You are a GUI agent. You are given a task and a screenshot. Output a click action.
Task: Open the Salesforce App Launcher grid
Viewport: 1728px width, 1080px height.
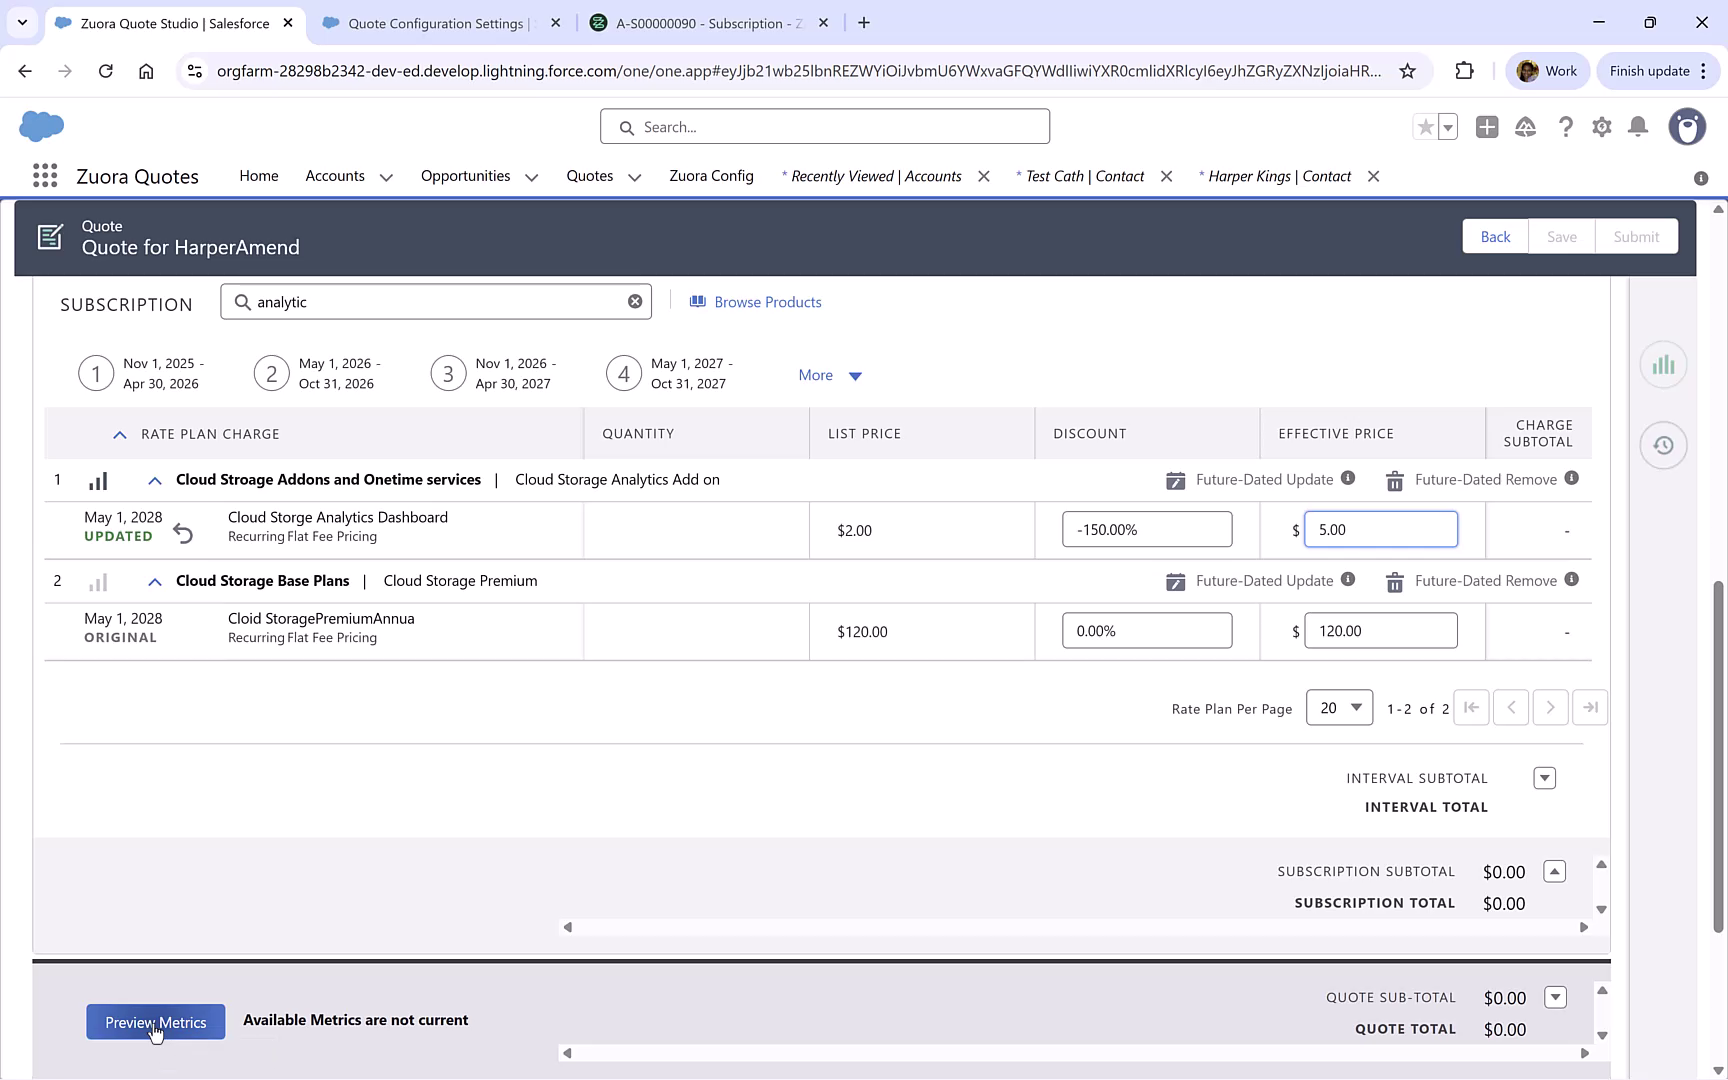[x=44, y=176]
